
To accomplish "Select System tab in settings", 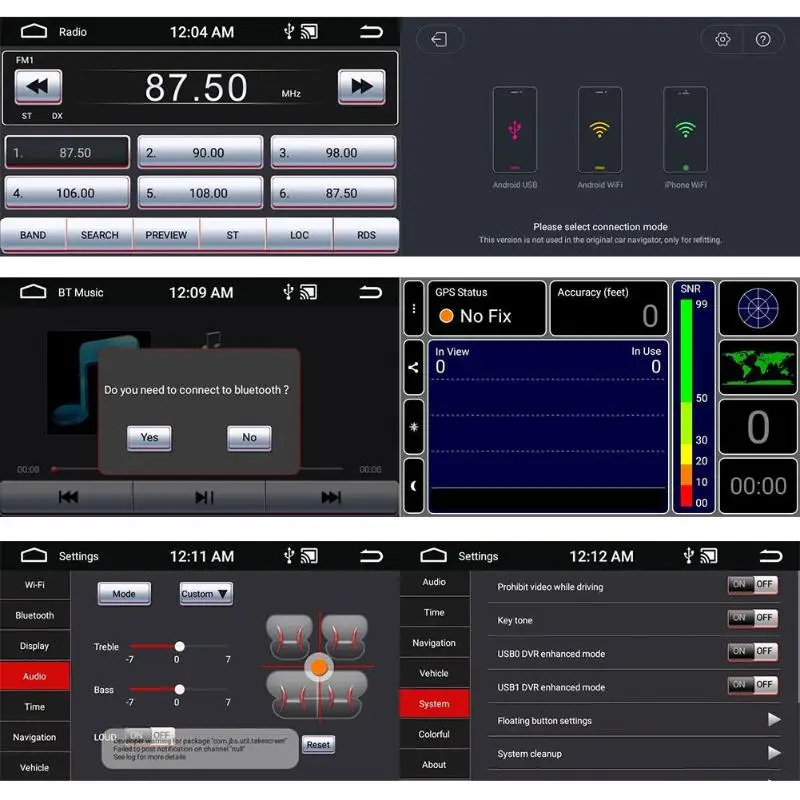I will pyautogui.click(x=434, y=704).
